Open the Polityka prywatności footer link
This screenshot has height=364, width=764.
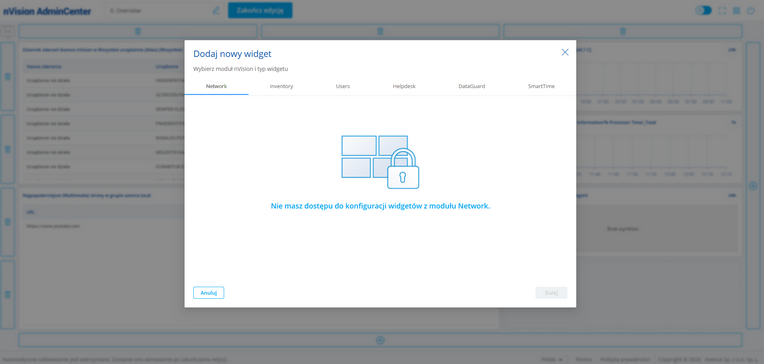[625, 359]
